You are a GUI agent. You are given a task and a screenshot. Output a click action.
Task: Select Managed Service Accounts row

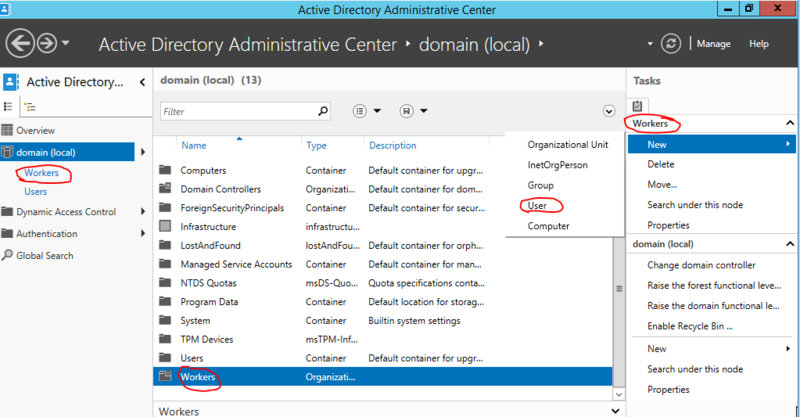(x=383, y=264)
